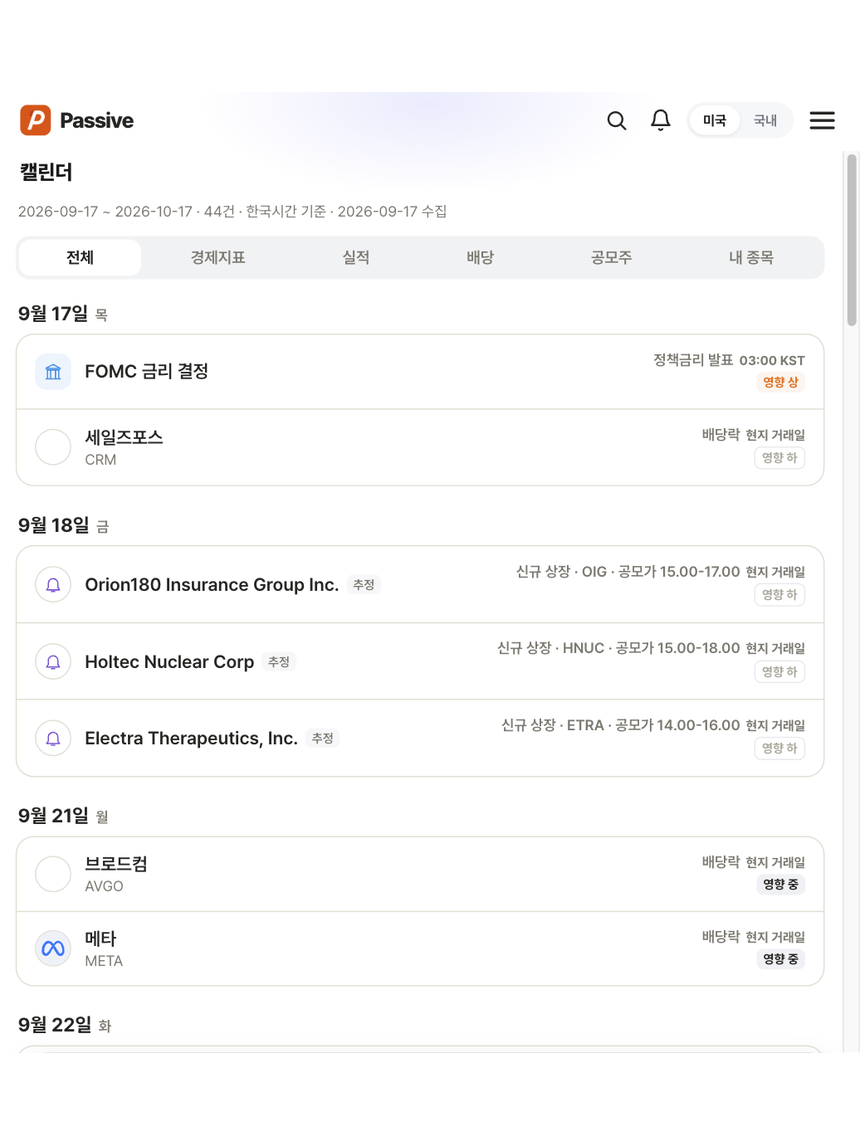Open Electra Therapeutics, Inc. listing
This screenshot has width=860, height=1146.
pos(420,738)
